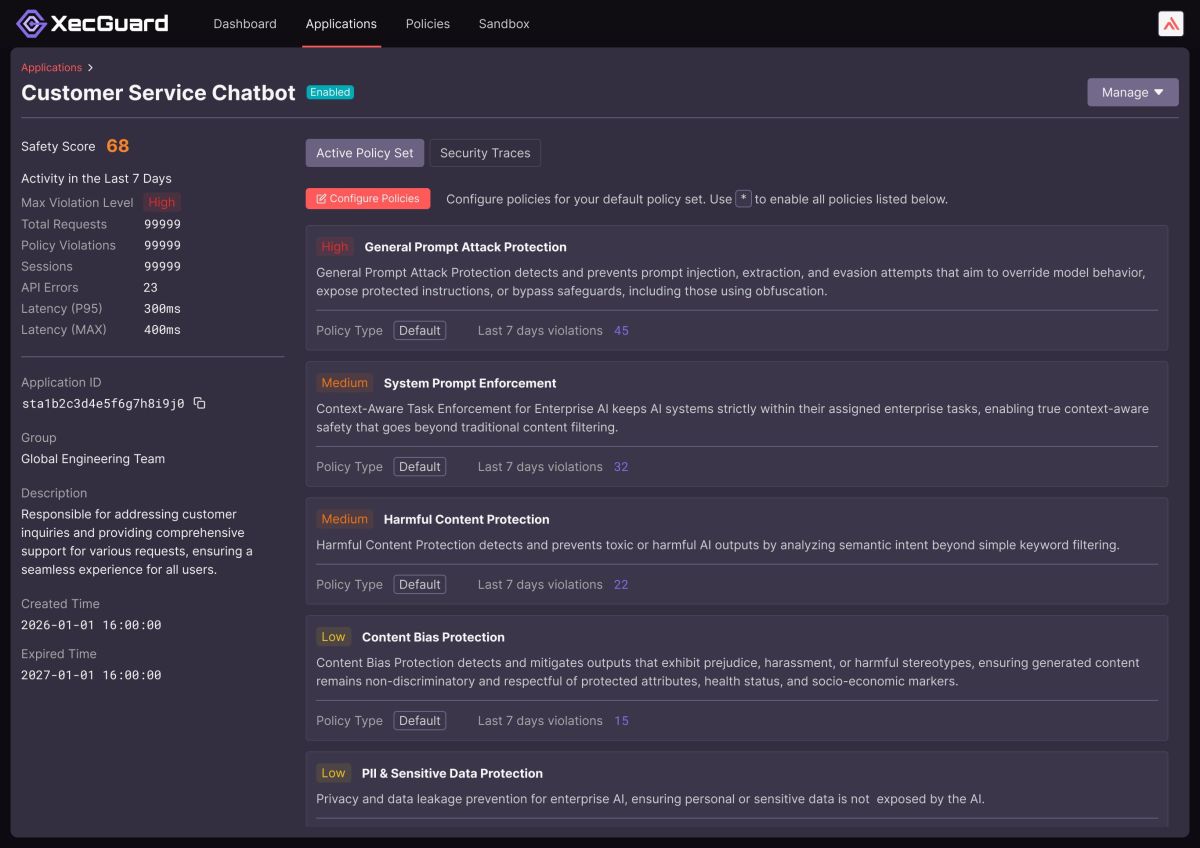Click the Low badge on Content Bias Protection
This screenshot has width=1200, height=848.
[x=334, y=637]
